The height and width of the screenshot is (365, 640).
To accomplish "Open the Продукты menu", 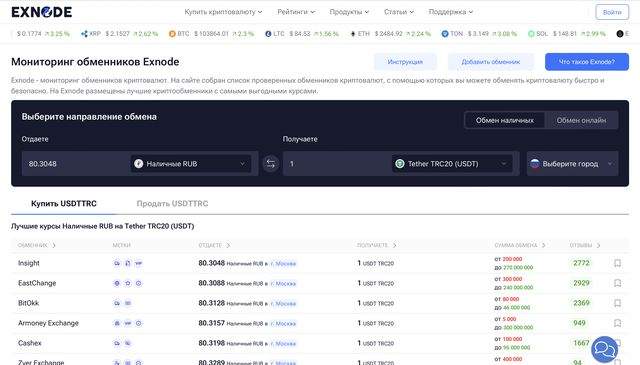I will 349,12.
